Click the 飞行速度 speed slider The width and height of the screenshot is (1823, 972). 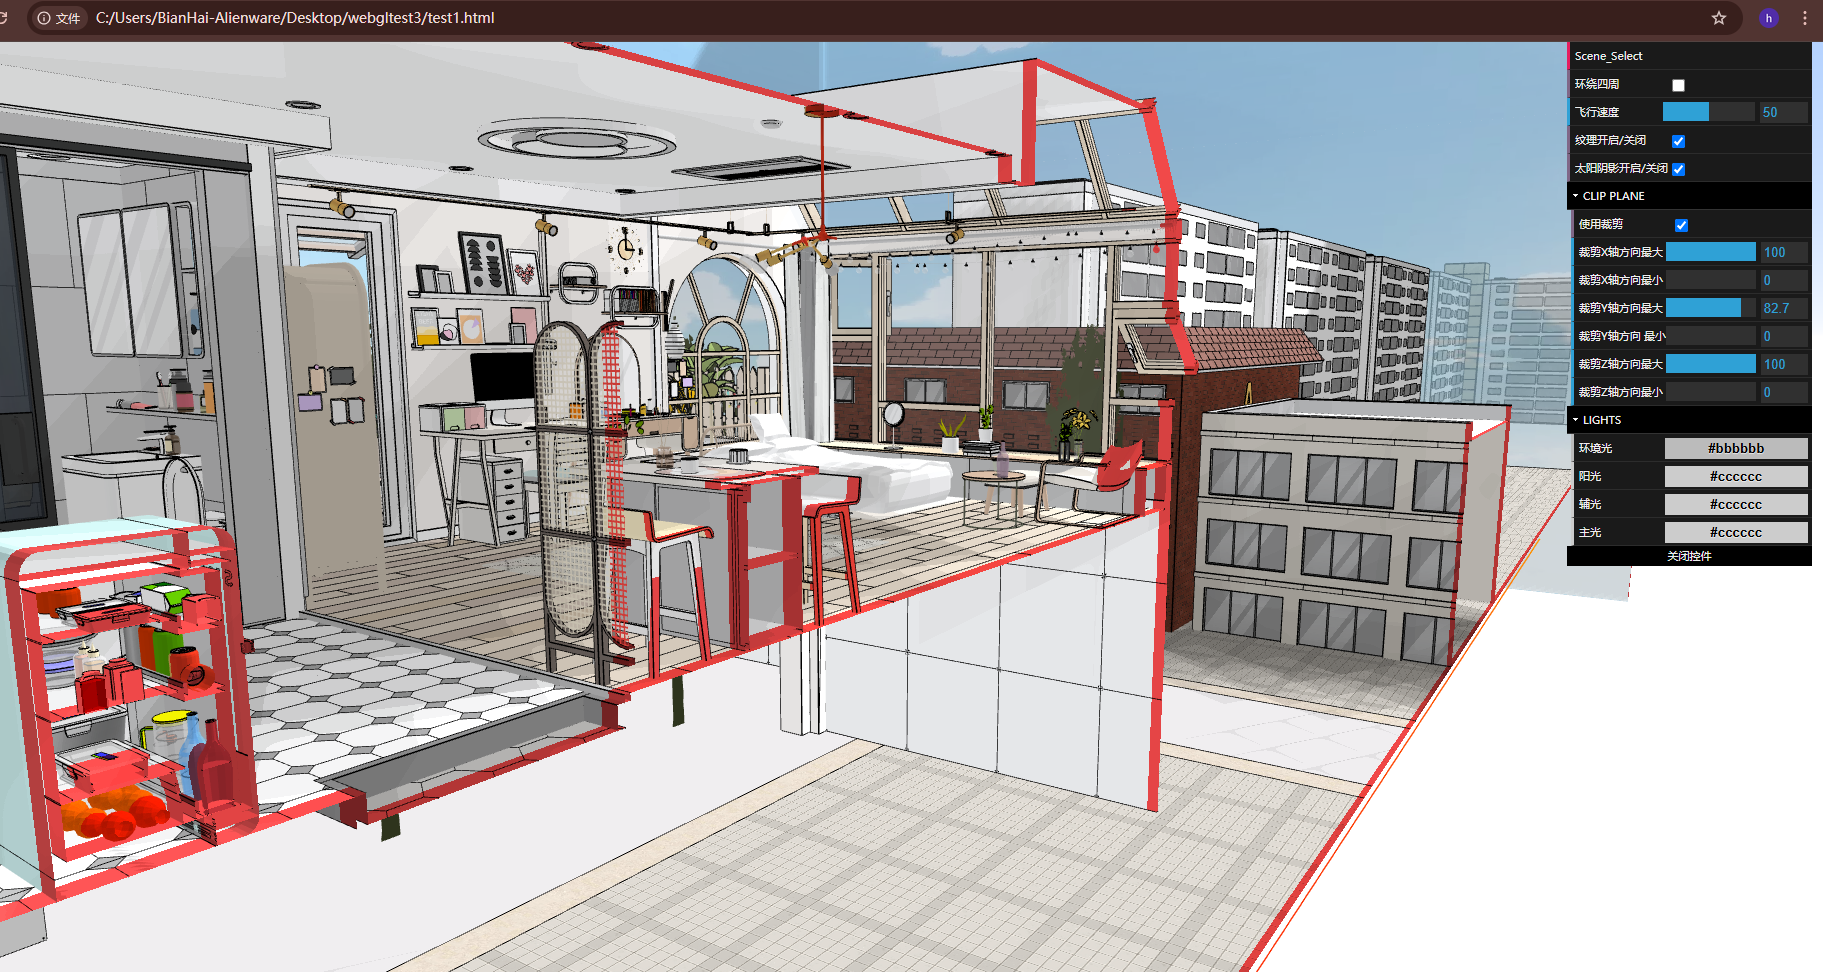[1708, 112]
